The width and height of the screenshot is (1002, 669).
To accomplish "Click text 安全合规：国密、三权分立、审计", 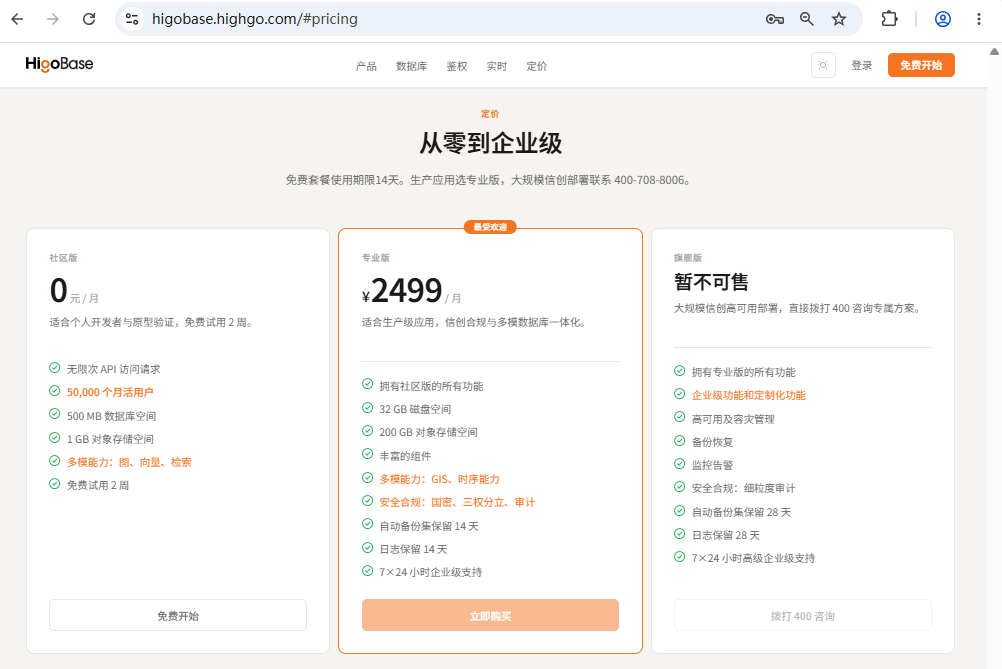I will click(457, 502).
